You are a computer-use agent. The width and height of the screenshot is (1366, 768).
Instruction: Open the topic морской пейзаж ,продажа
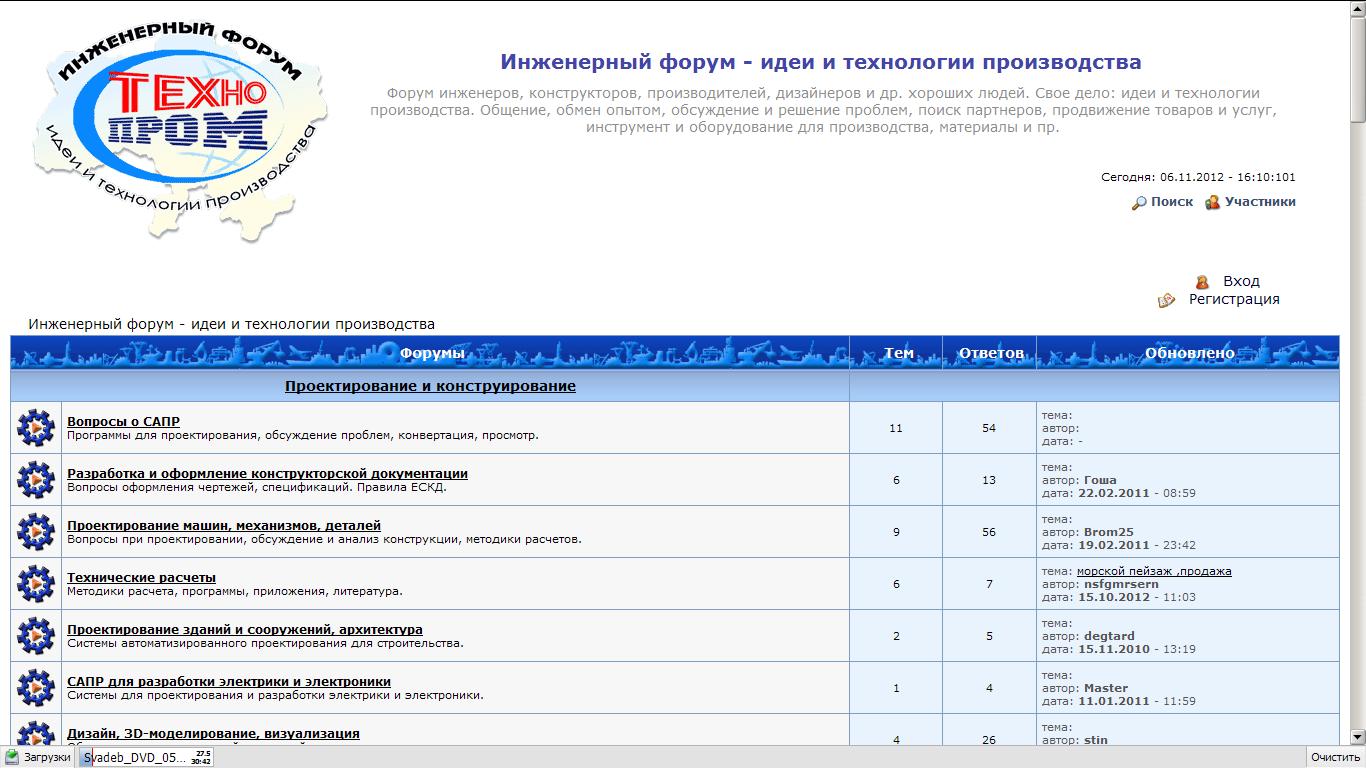click(1154, 571)
